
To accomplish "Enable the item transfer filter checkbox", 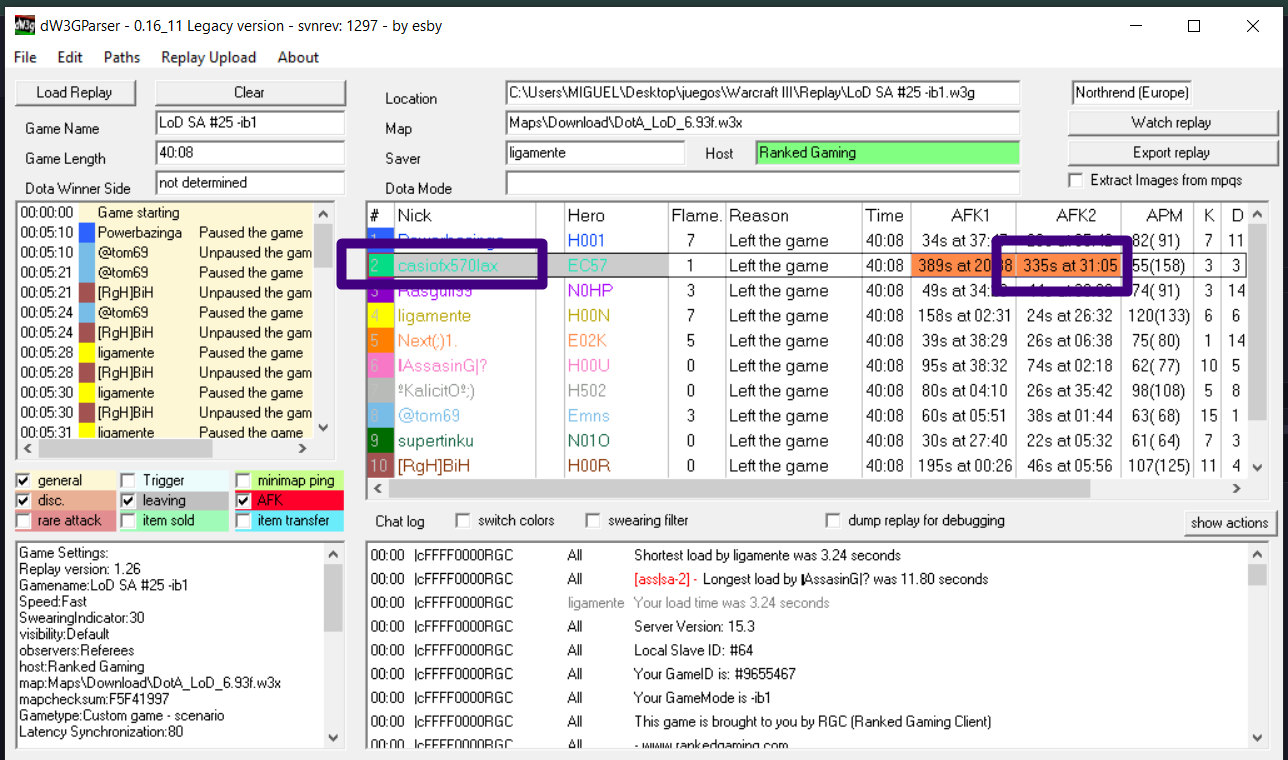I will click(243, 520).
